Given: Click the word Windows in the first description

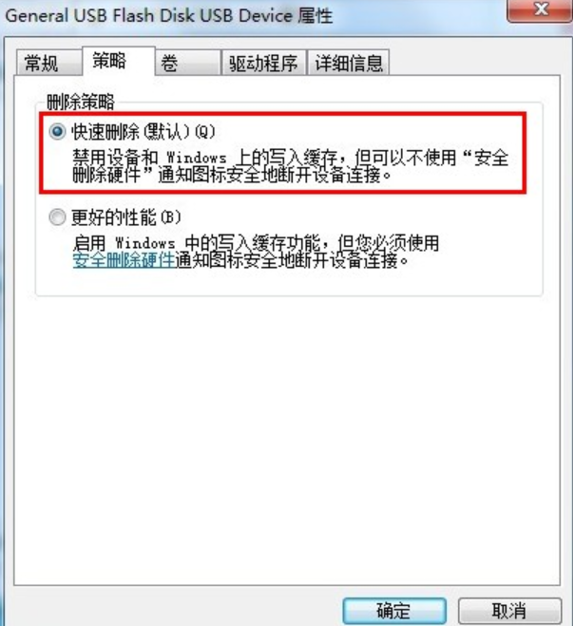Looking at the screenshot, I should 197,158.
